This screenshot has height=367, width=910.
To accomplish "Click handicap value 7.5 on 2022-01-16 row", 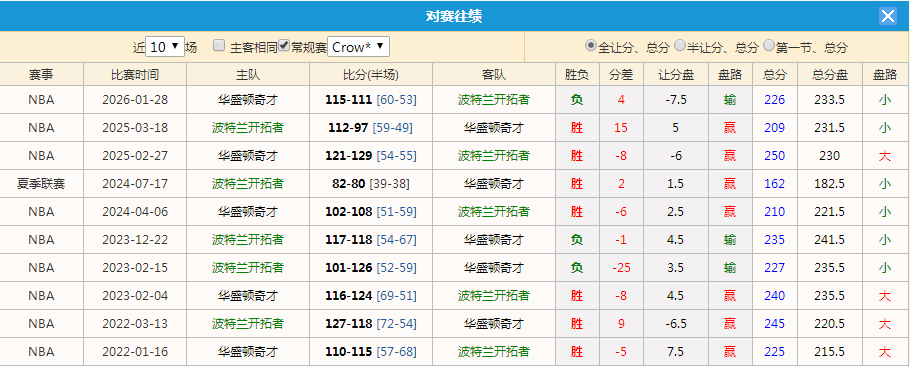I will point(676,351).
